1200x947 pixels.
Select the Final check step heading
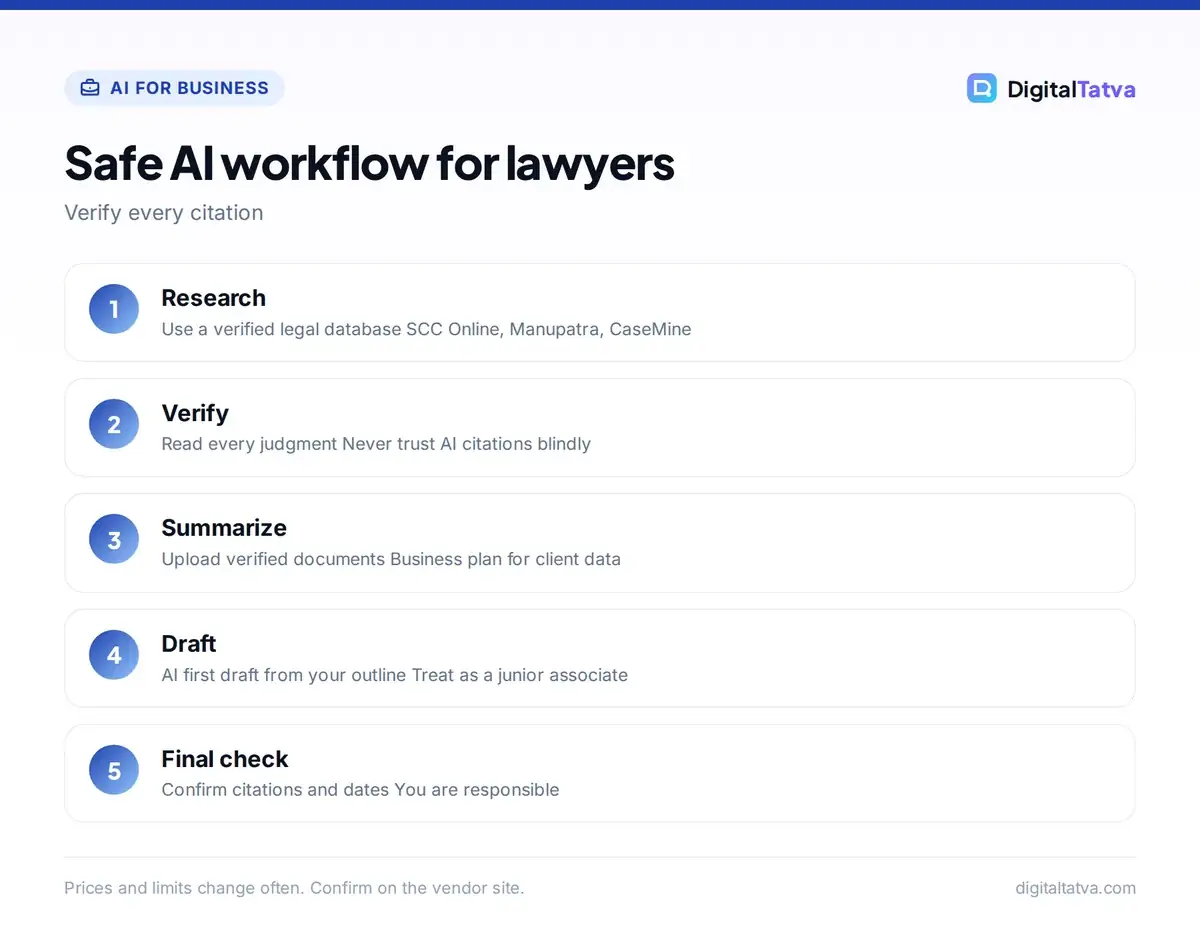click(x=225, y=759)
